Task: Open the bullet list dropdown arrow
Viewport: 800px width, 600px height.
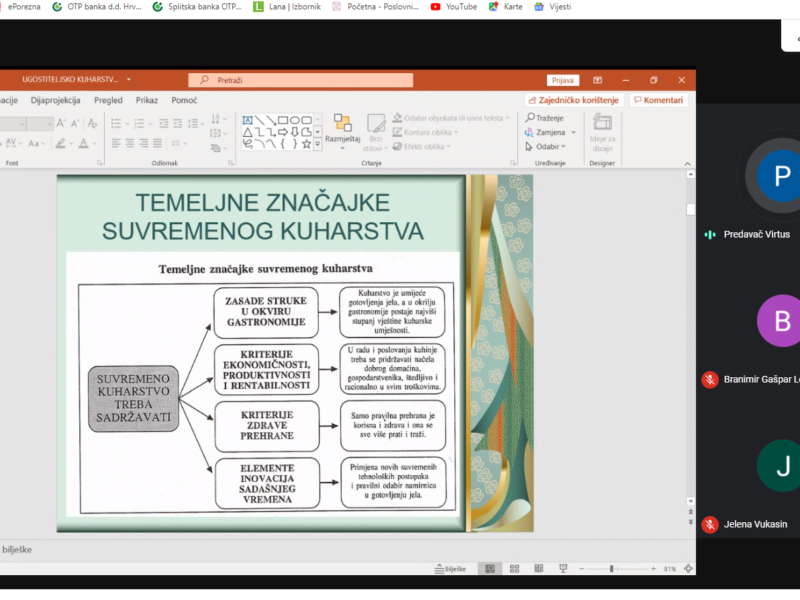Action: pyautogui.click(x=127, y=123)
